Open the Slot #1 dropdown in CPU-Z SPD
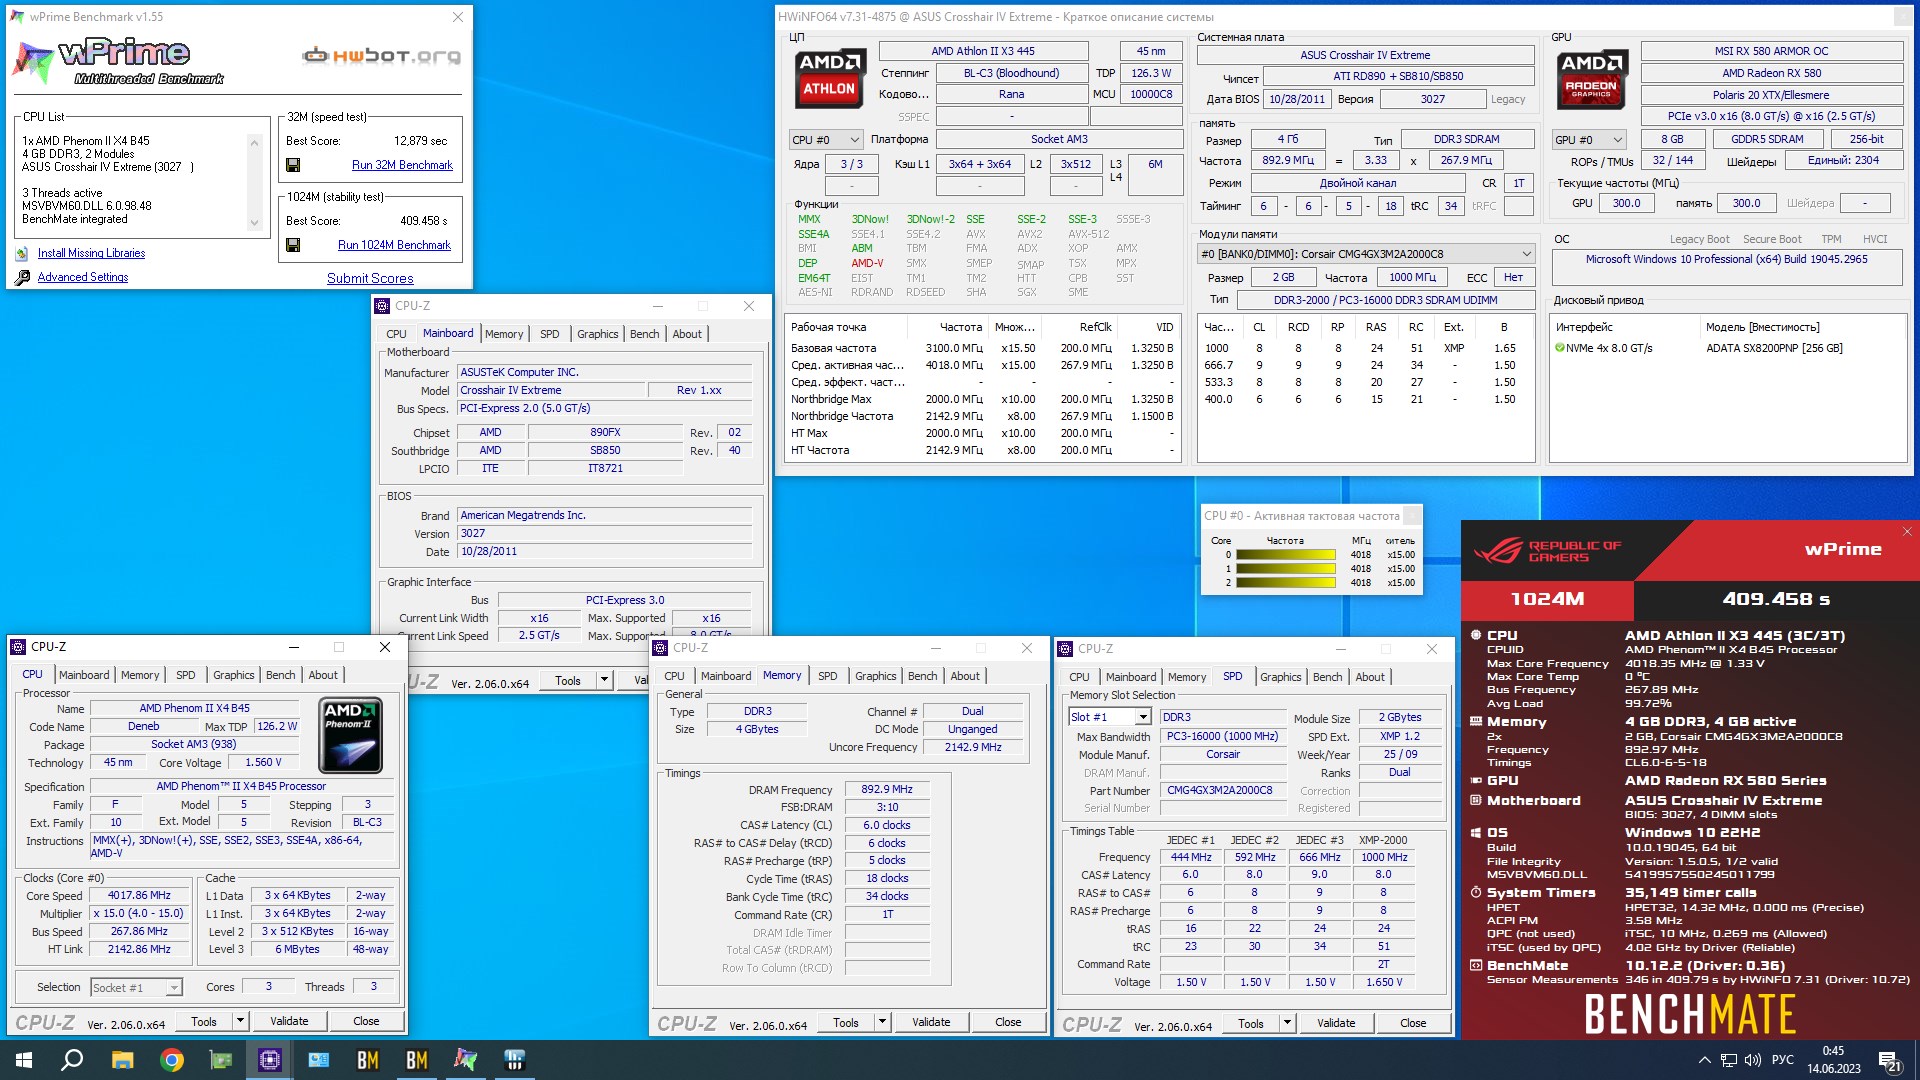 (1110, 717)
